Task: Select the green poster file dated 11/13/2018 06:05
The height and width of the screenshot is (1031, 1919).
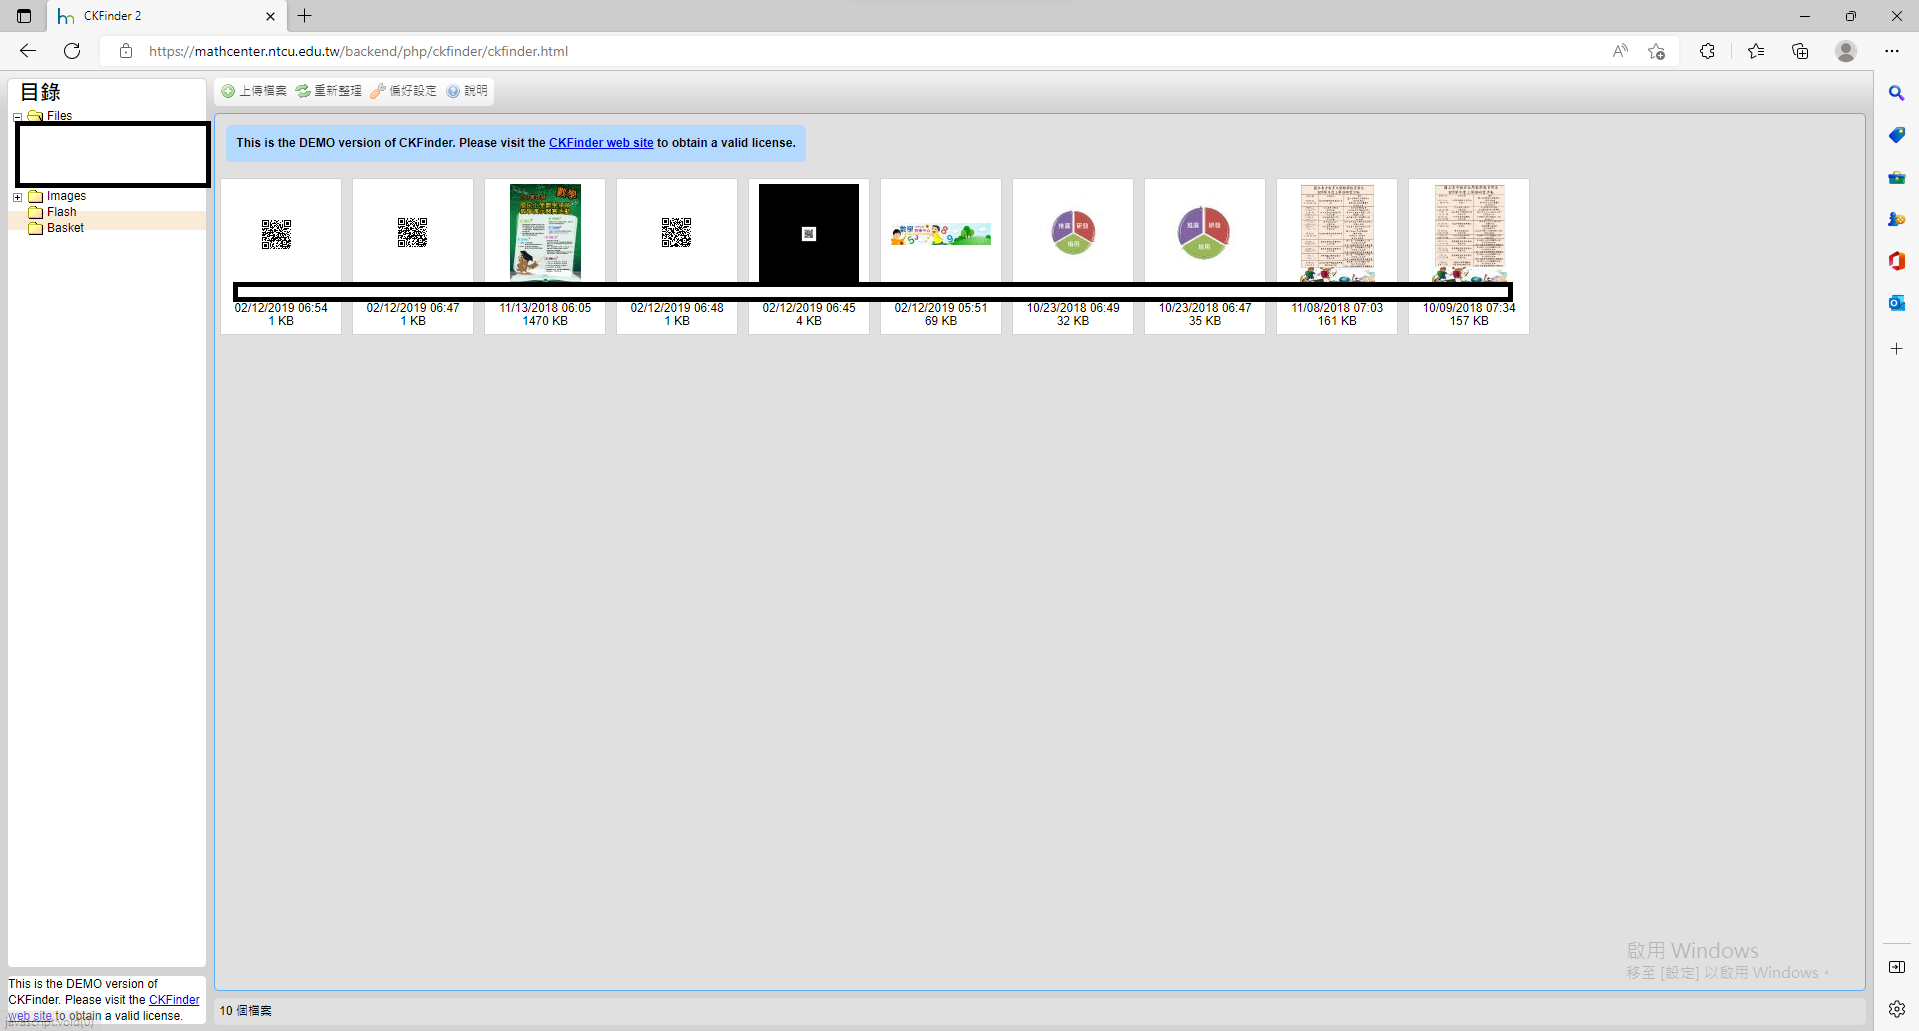Action: [545, 256]
